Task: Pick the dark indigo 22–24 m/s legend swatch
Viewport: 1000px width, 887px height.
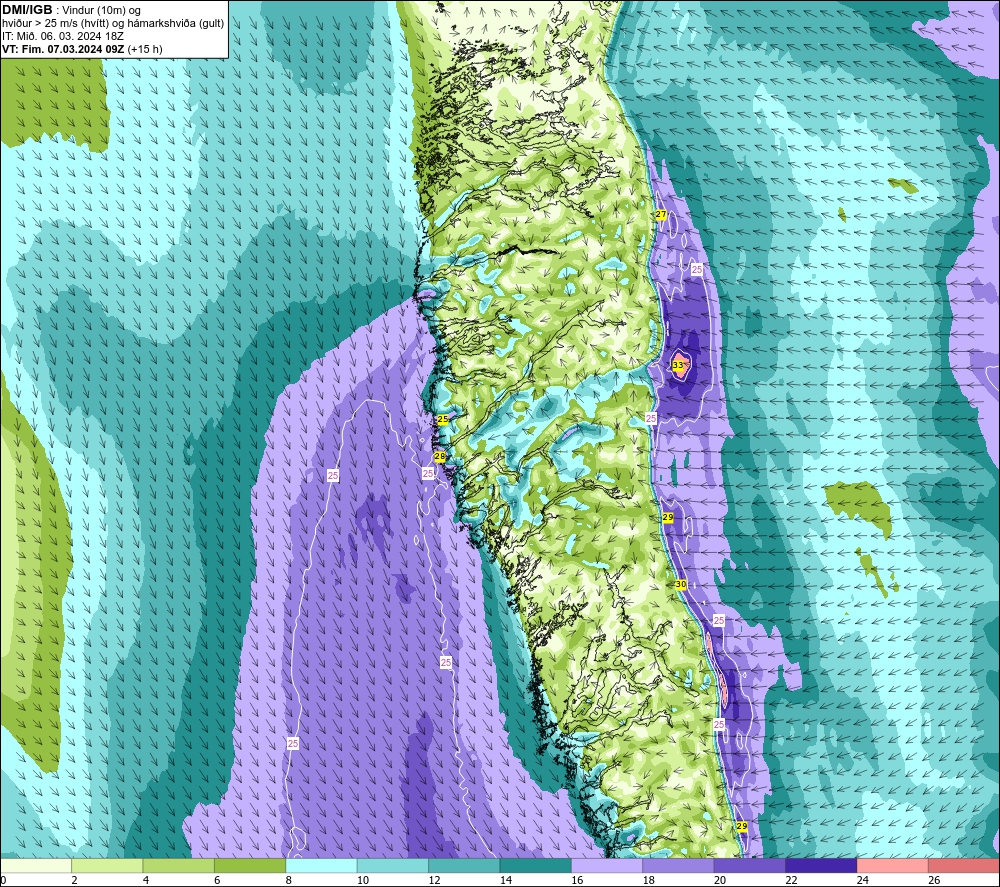Action: (821, 866)
